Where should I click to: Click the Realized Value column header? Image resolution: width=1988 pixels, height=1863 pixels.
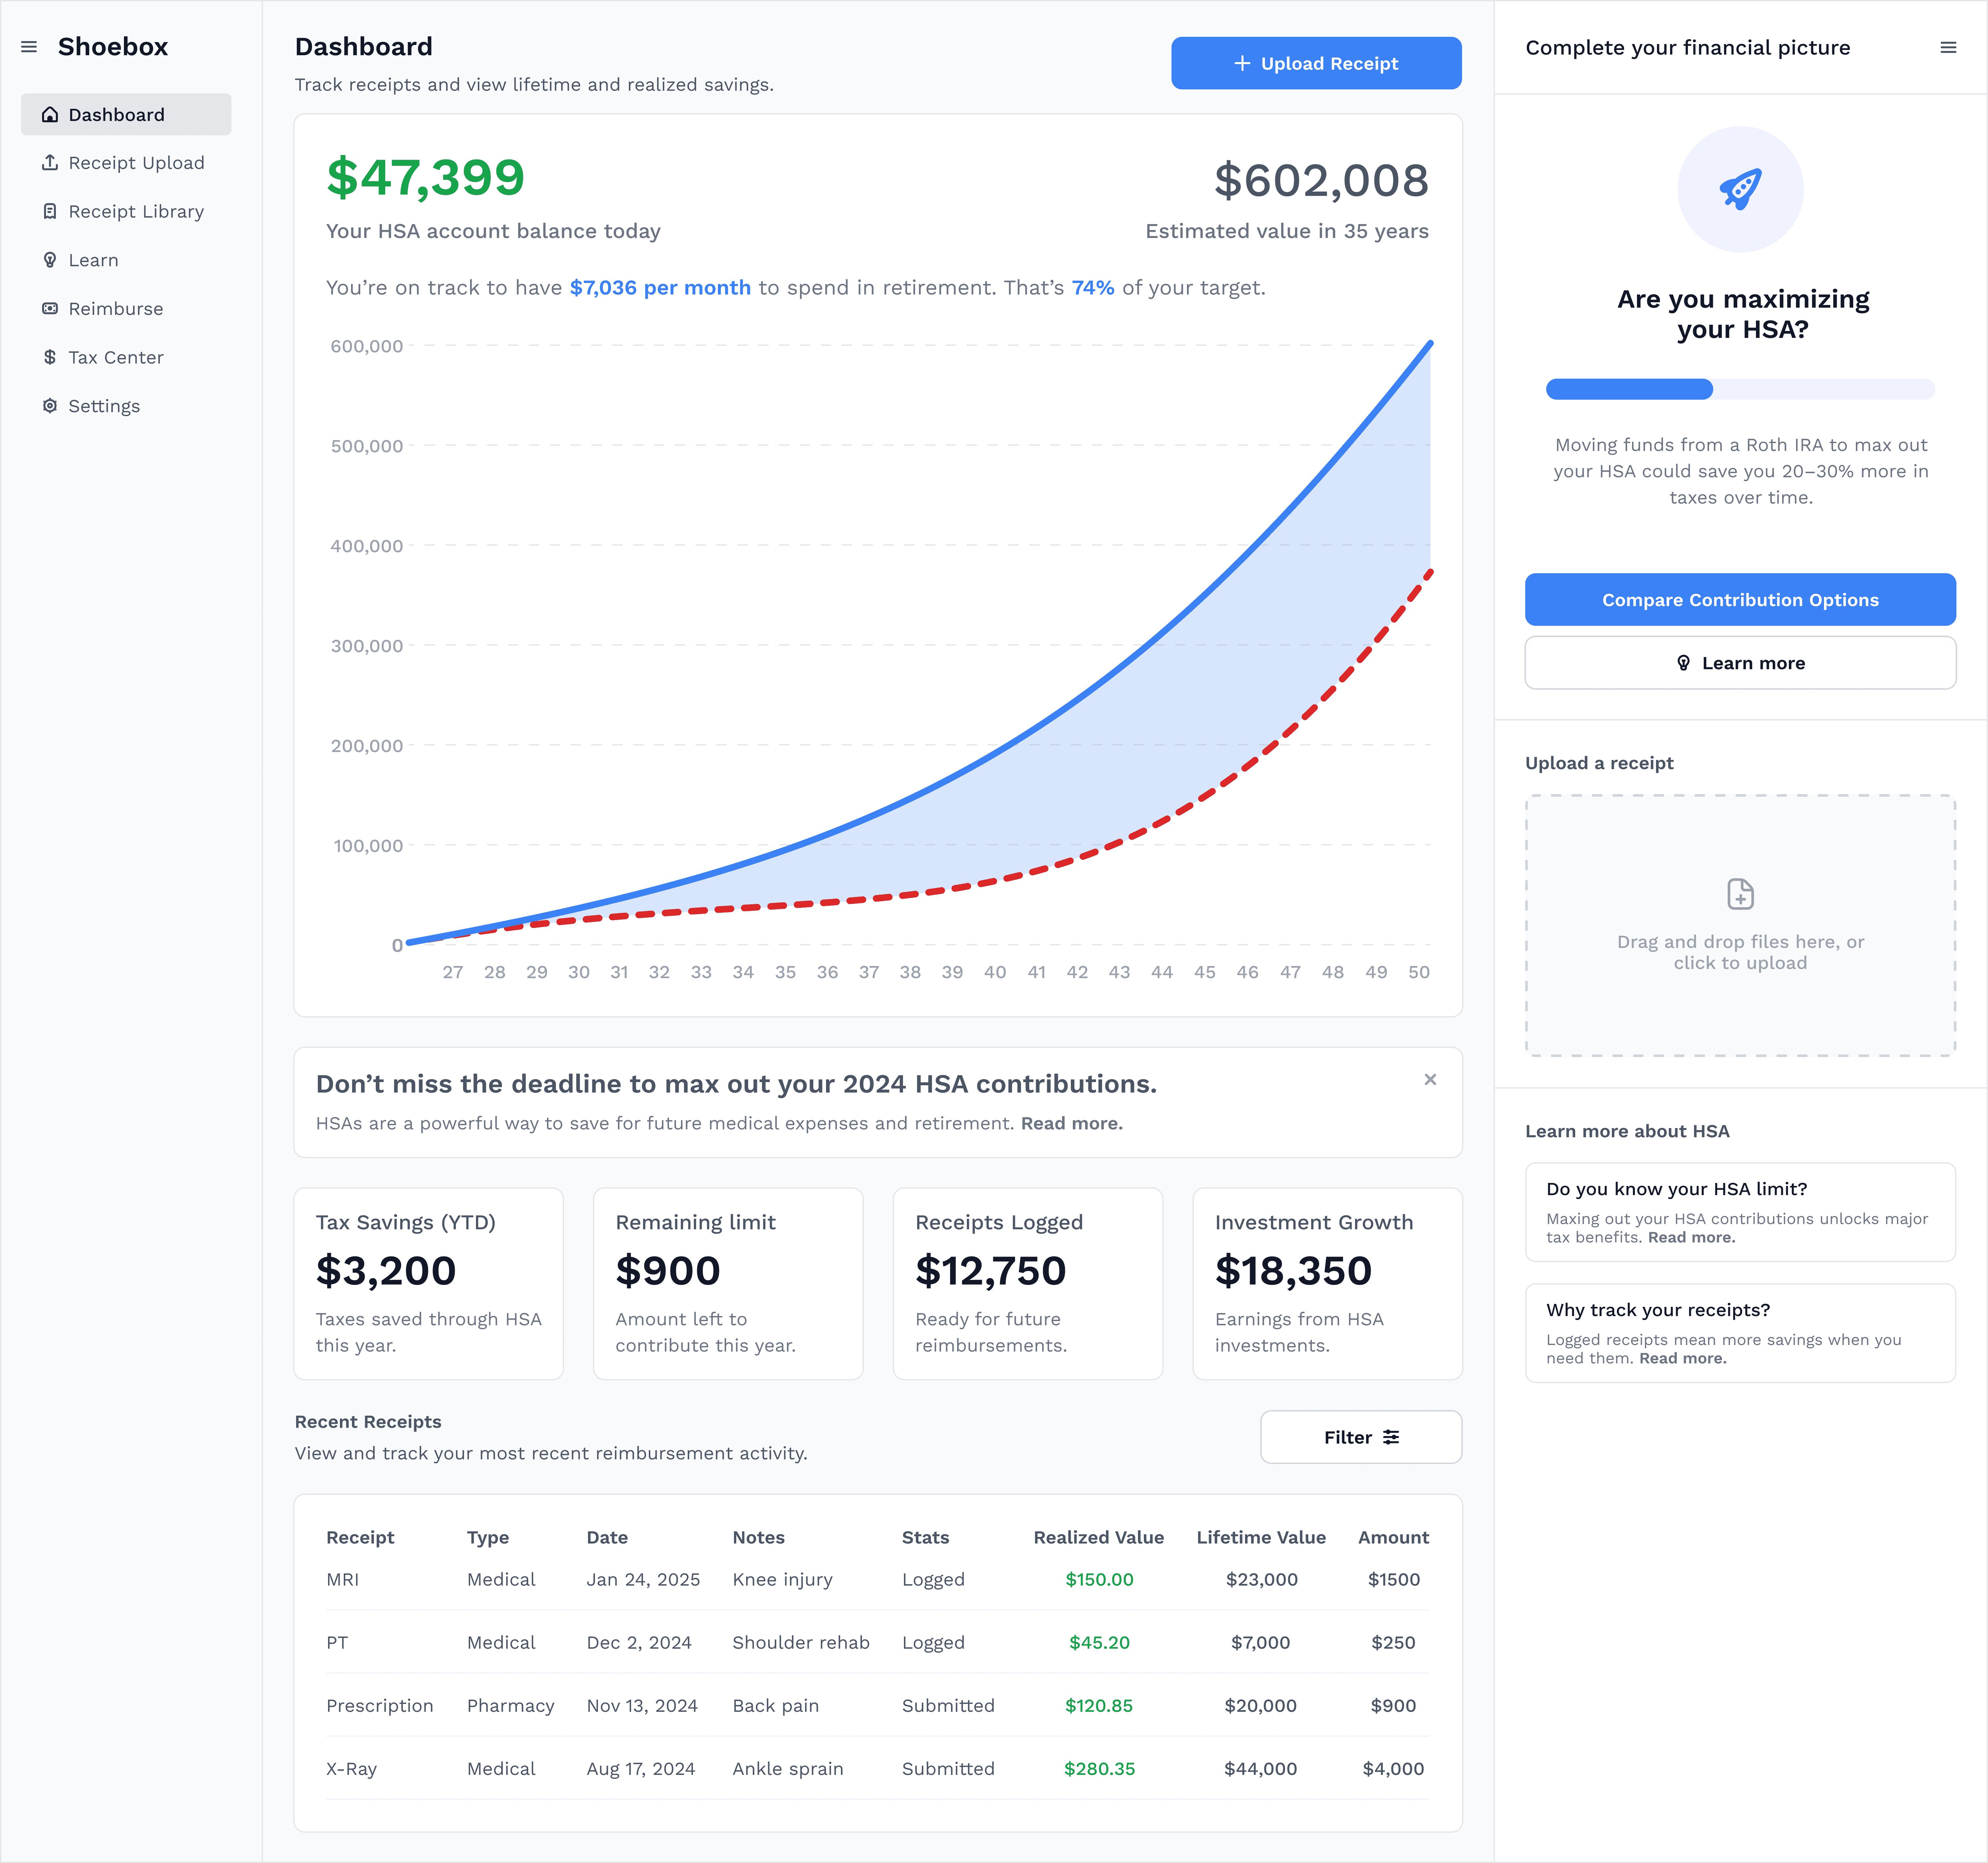1099,1538
